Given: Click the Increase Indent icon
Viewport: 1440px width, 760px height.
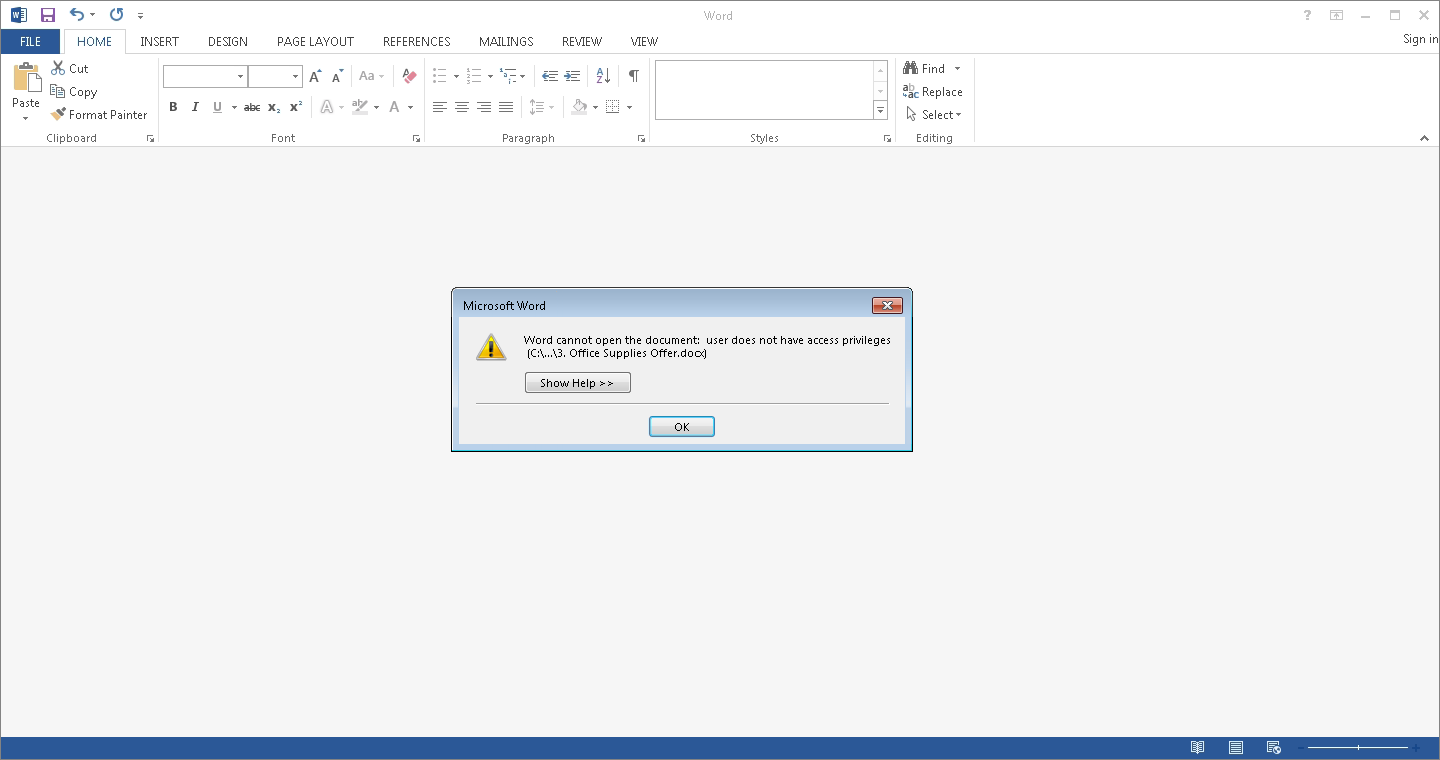Looking at the screenshot, I should (x=572, y=76).
